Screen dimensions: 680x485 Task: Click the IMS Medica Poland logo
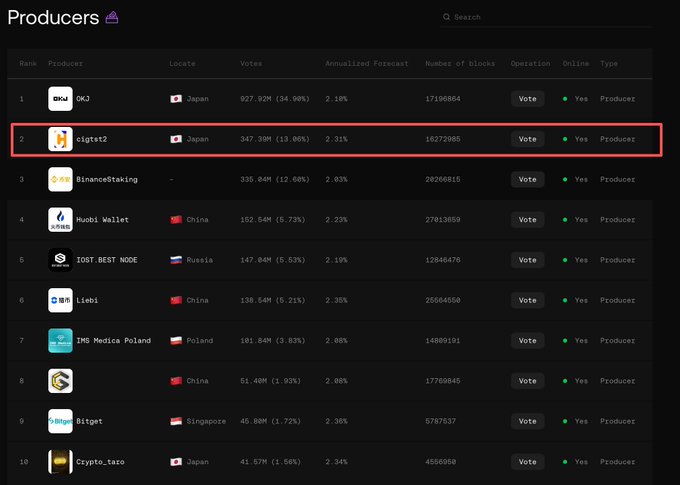pyautogui.click(x=60, y=341)
